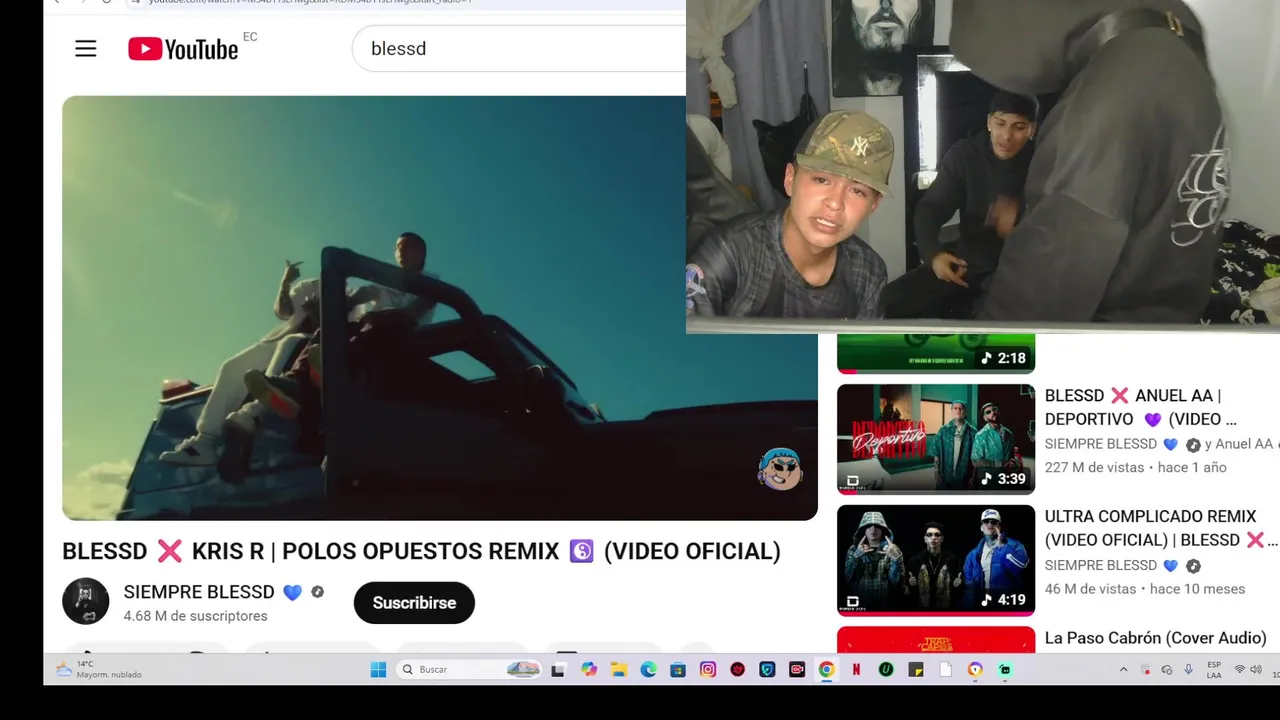Open the La Paso Cabrón (Cover Audio) video
Viewport: 1280px width, 720px height.
coord(1155,638)
